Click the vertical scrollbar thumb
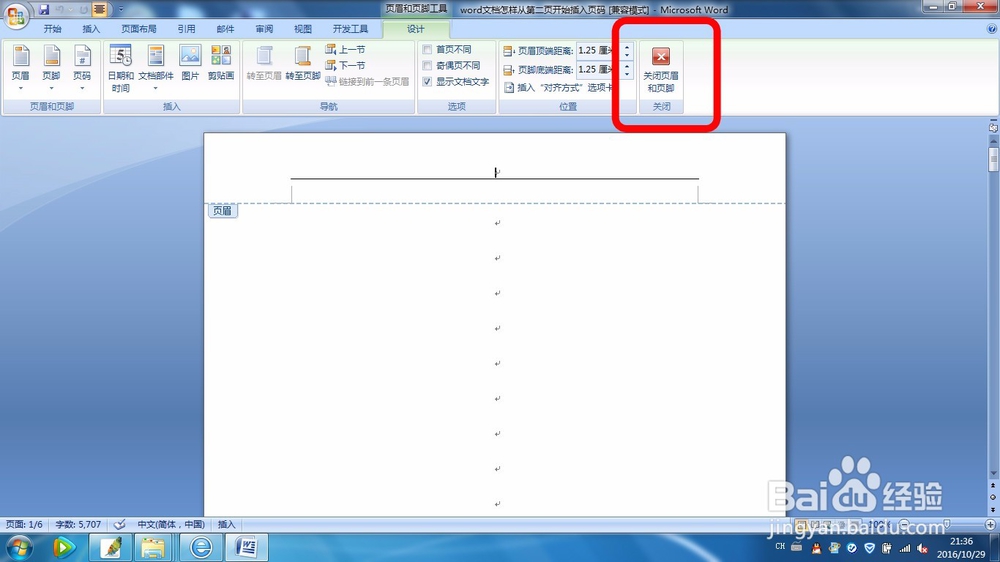Image resolution: width=1000 pixels, height=562 pixels. tap(993, 159)
